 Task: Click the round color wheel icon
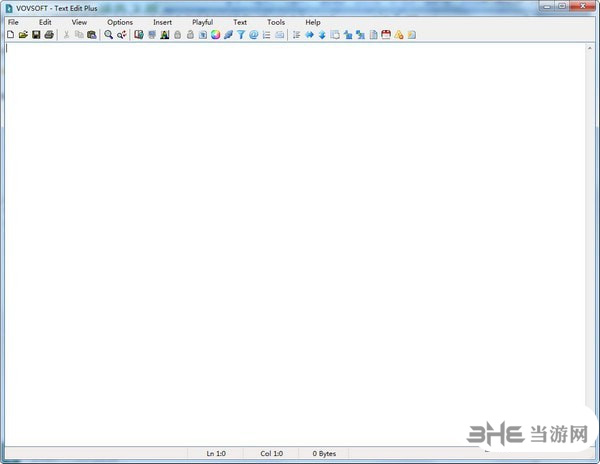click(x=215, y=35)
